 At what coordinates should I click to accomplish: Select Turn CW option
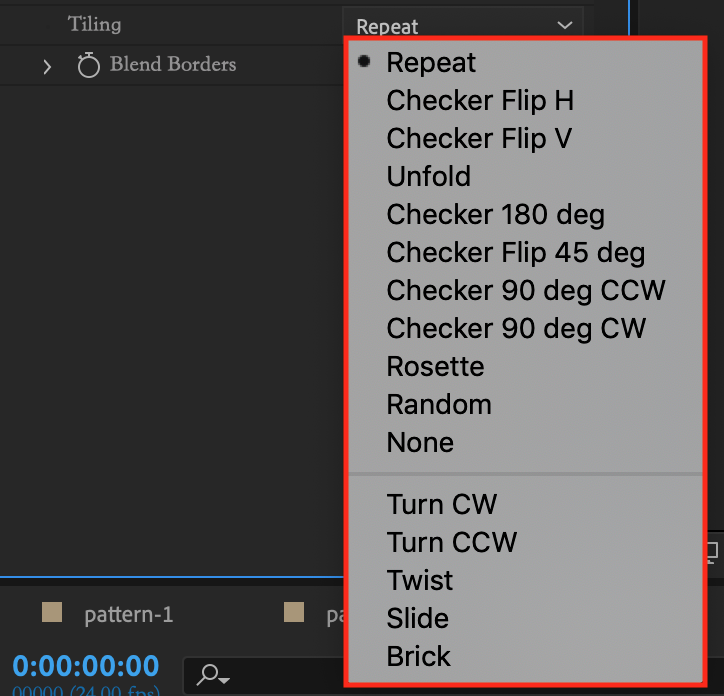pyautogui.click(x=441, y=505)
